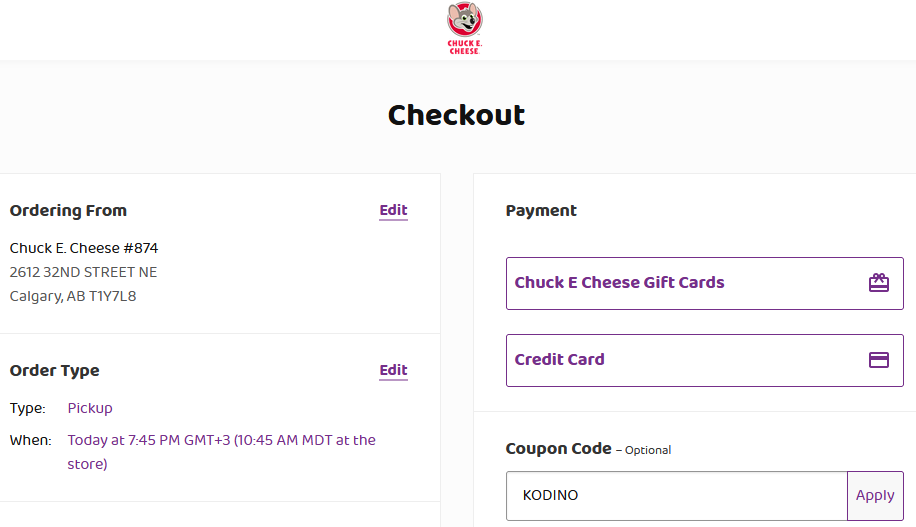Click the Payment section heading
The image size is (916, 527).
(541, 210)
